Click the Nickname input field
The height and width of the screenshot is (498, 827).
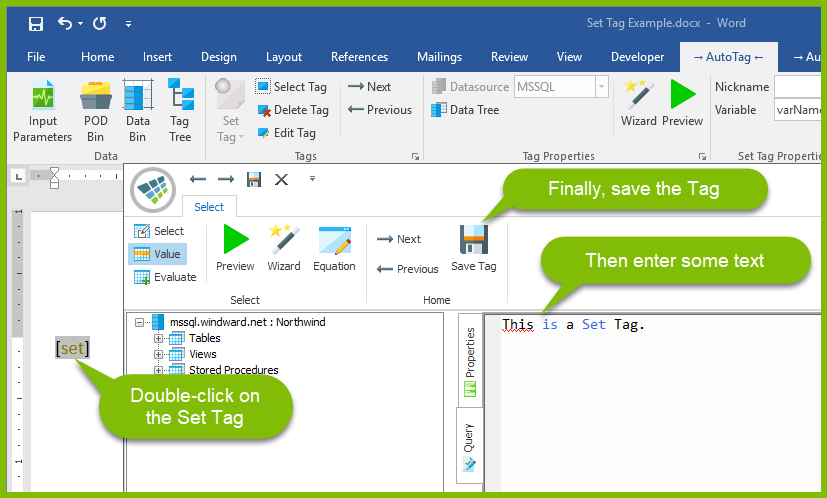coord(797,87)
